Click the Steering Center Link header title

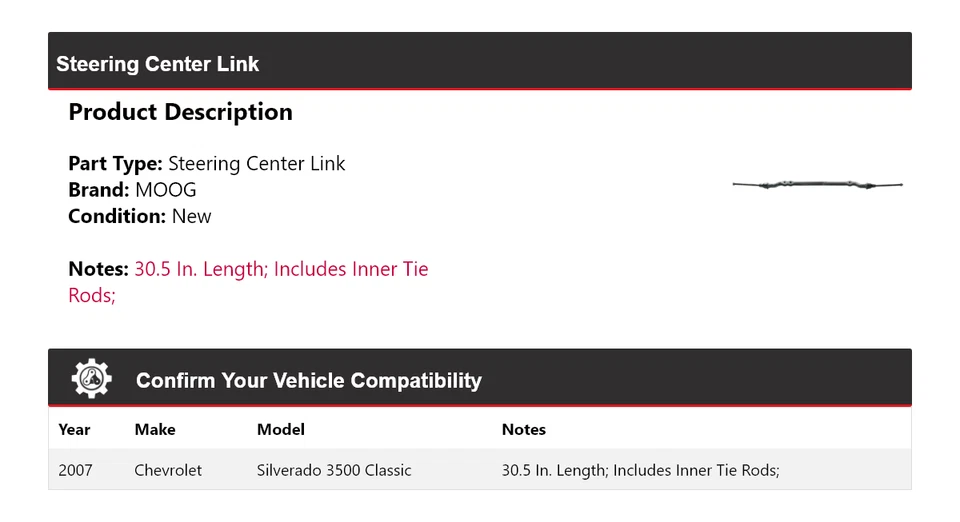pyautogui.click(x=157, y=64)
